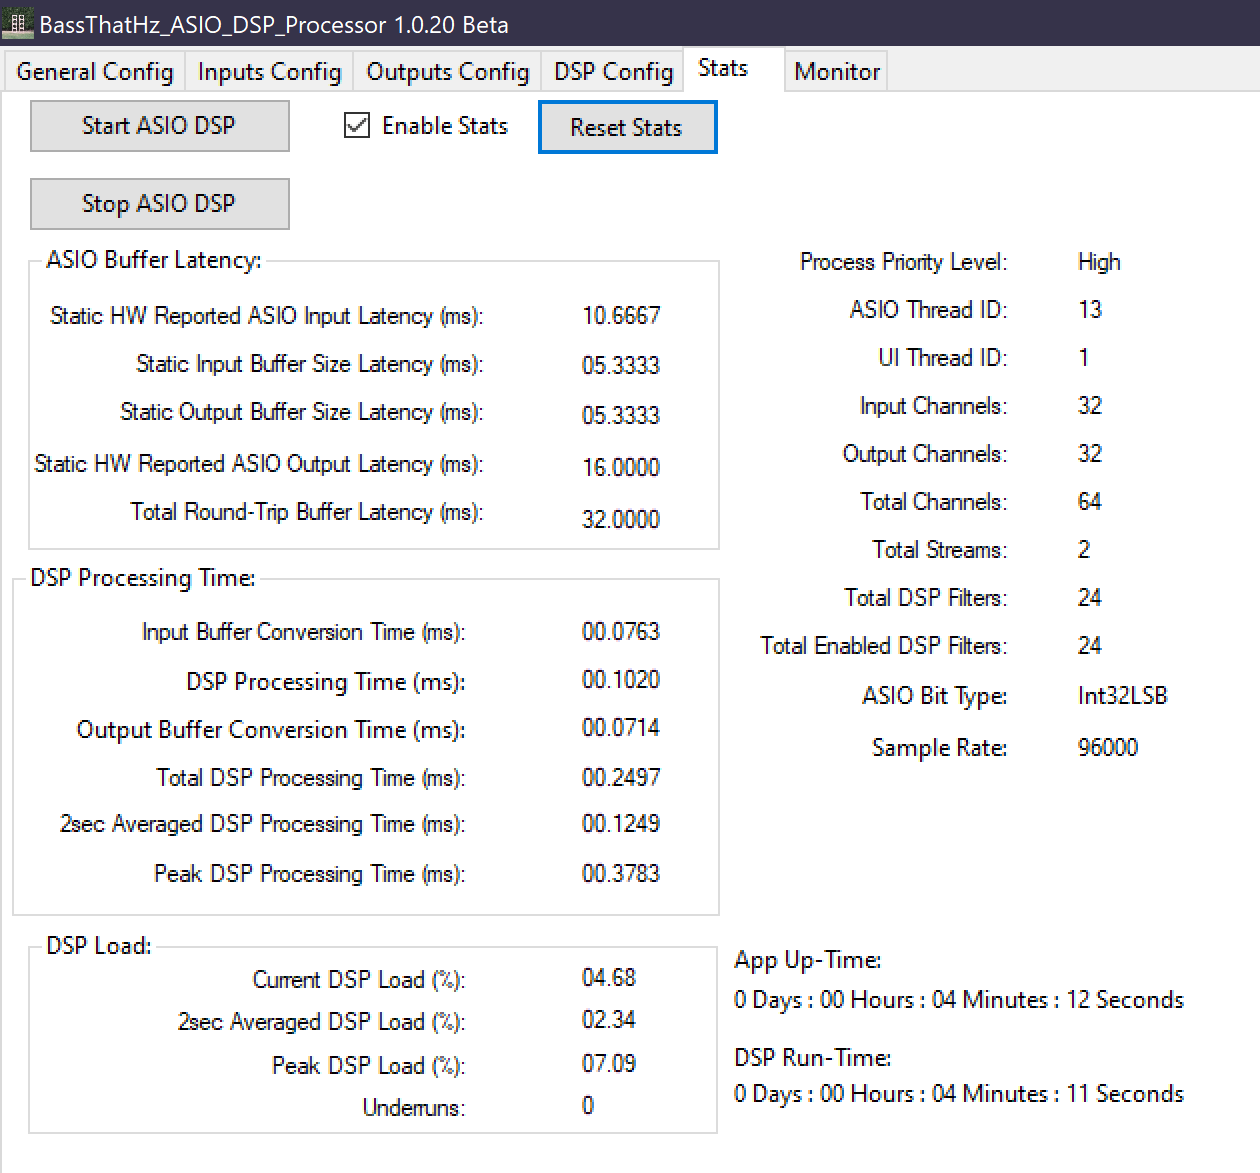Click the app icon in title bar

[x=18, y=22]
